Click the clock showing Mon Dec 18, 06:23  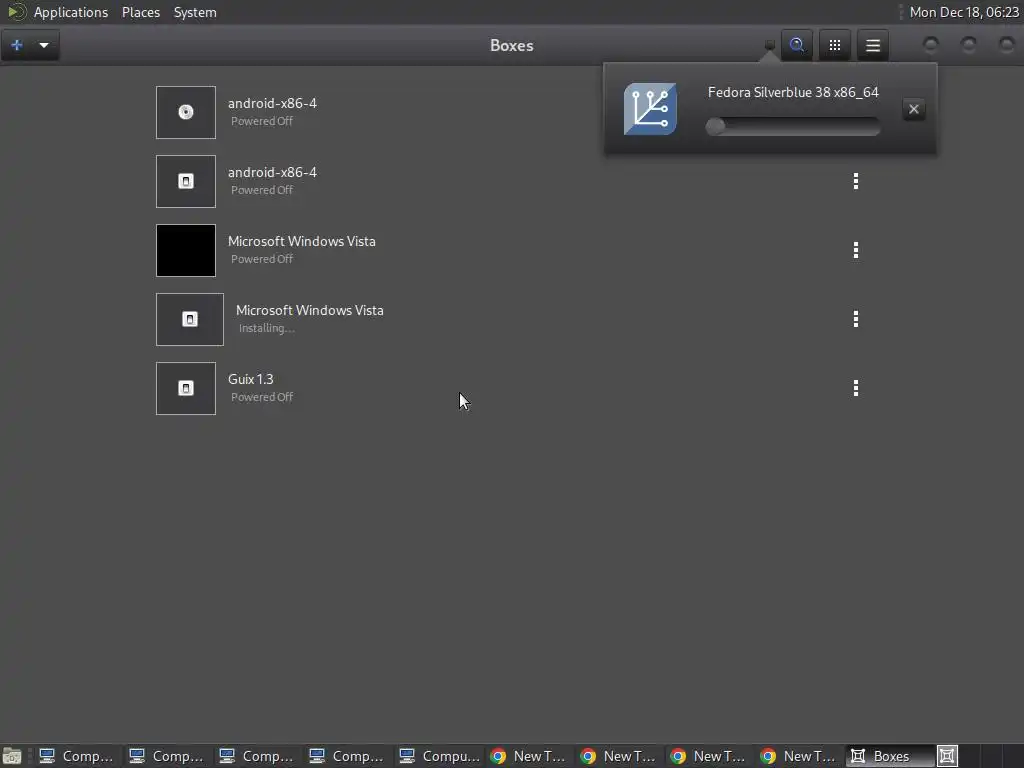pyautogui.click(x=964, y=12)
